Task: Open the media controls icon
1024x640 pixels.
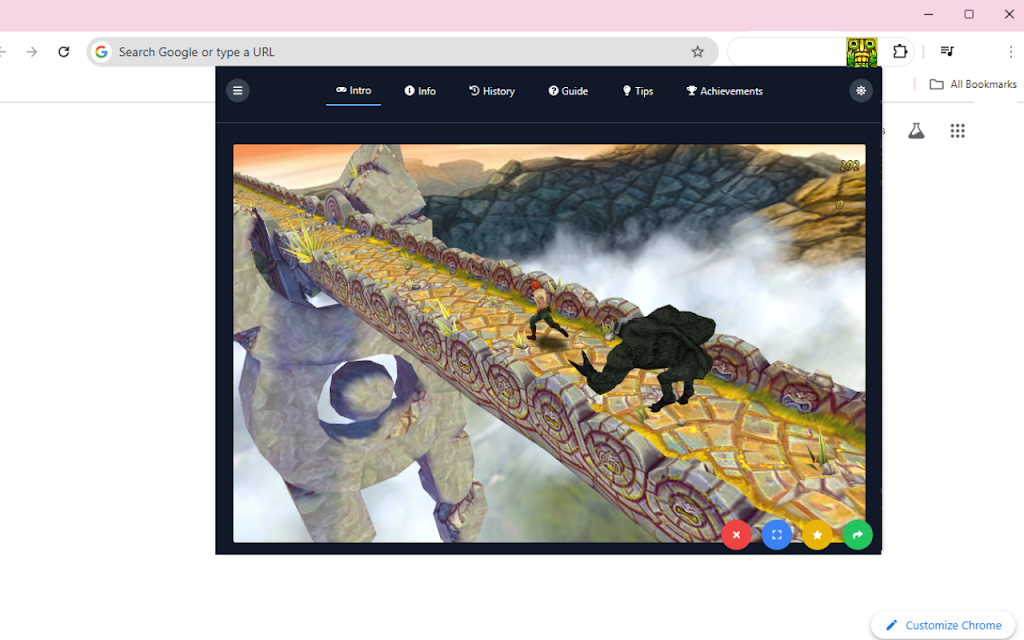Action: coord(947,52)
